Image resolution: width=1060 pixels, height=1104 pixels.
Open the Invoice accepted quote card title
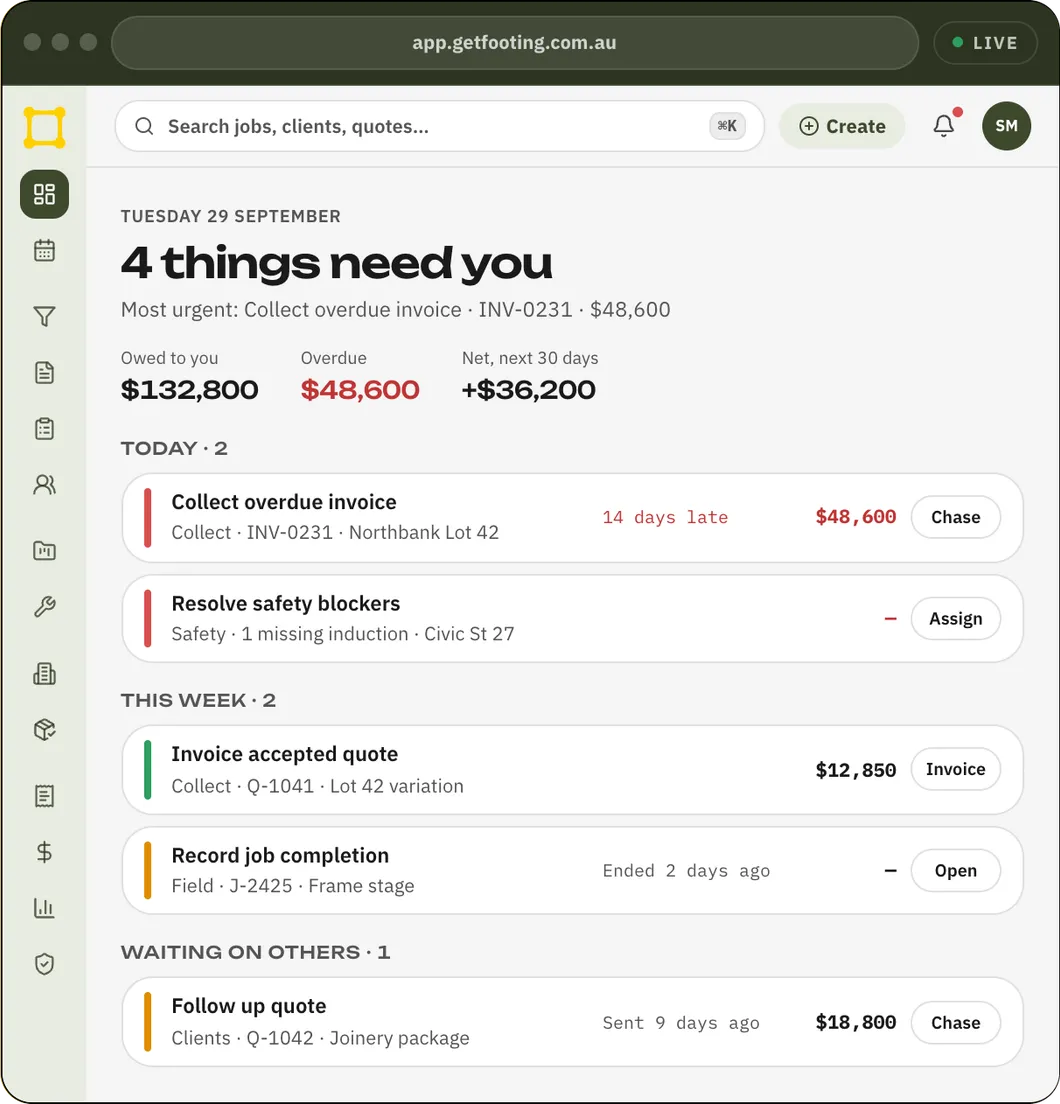[284, 754]
